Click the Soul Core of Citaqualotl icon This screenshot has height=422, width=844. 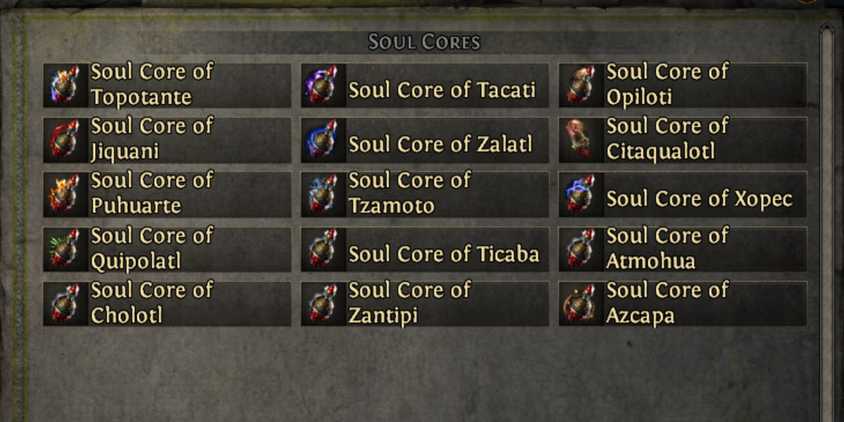tap(580, 140)
